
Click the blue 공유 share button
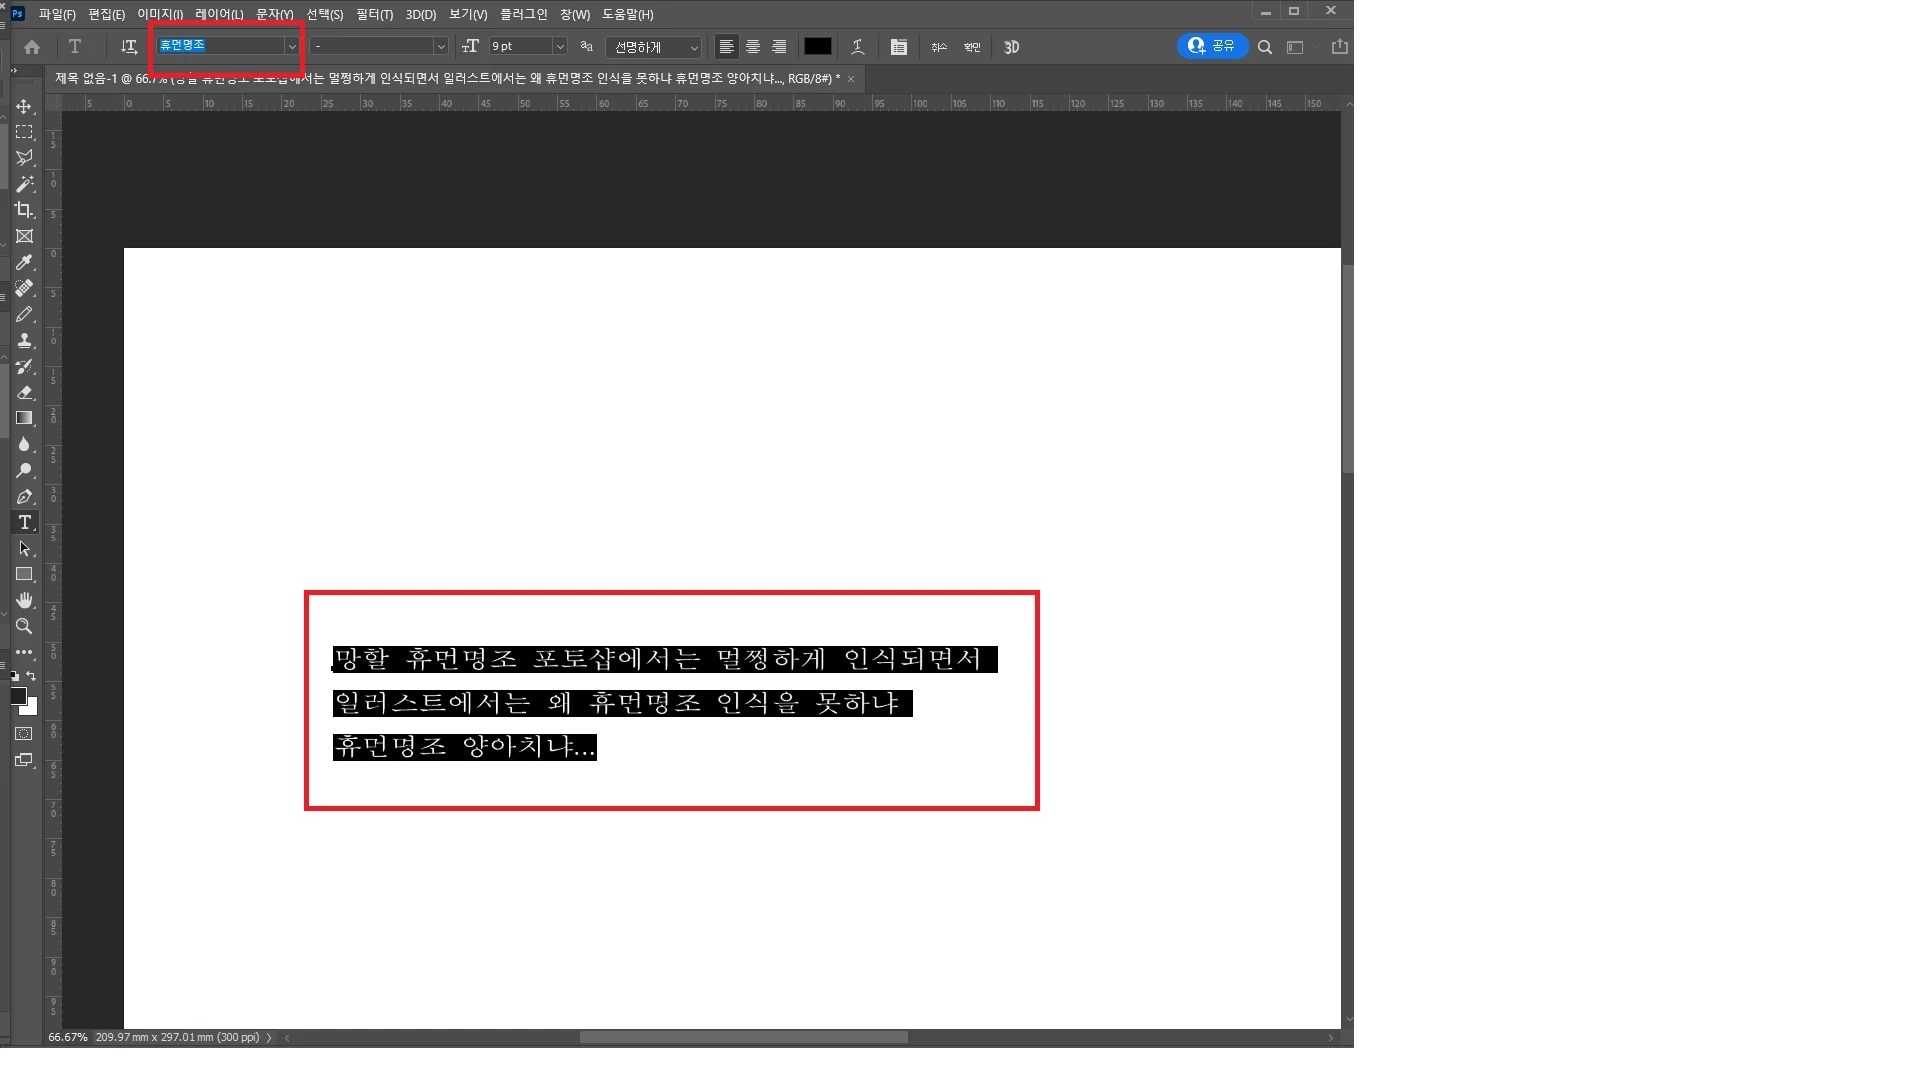[1212, 46]
